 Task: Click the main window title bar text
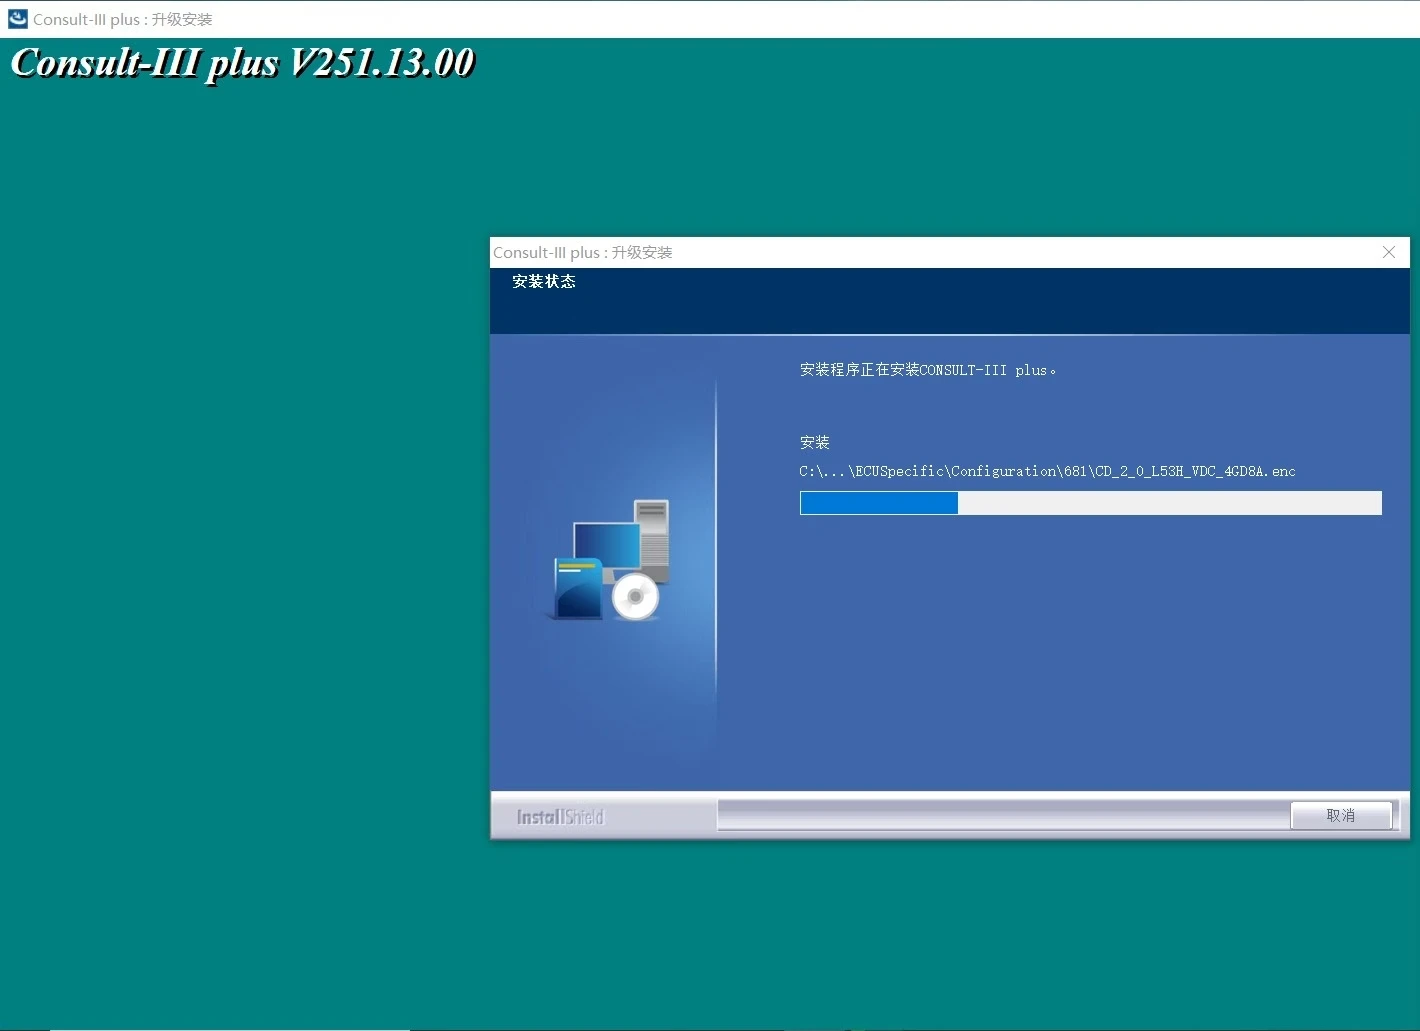click(122, 19)
